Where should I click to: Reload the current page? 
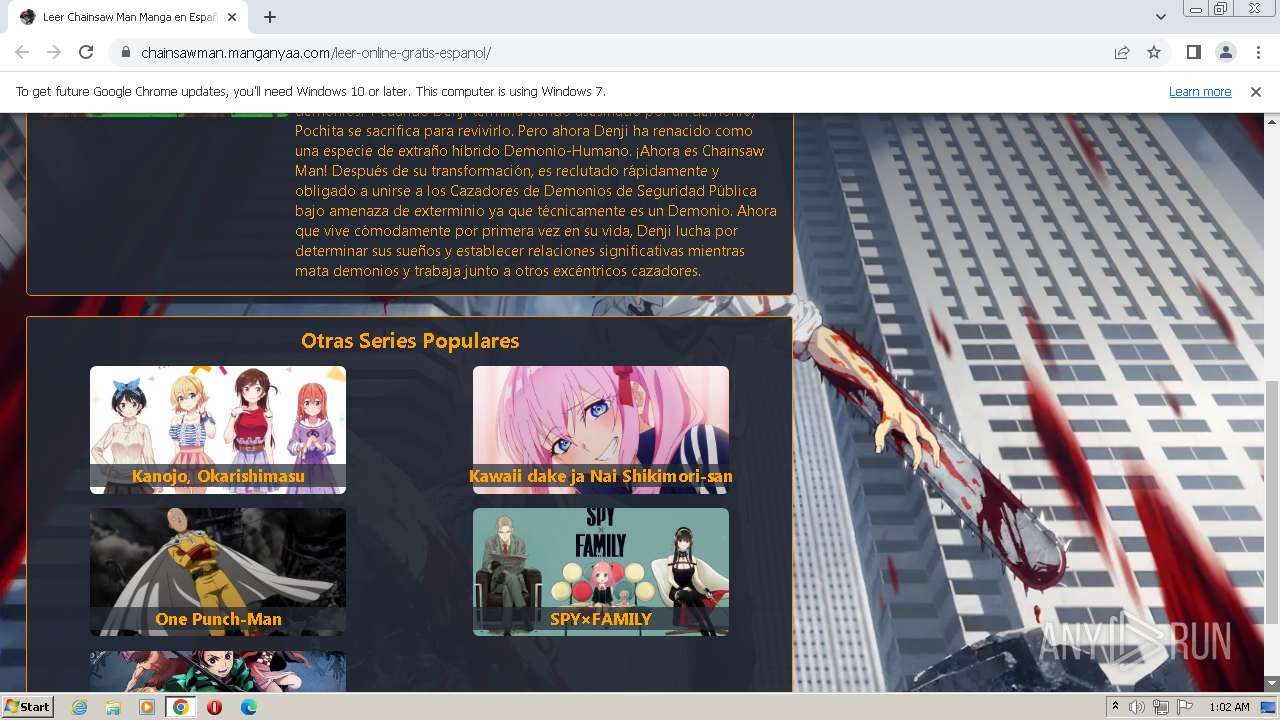point(86,52)
